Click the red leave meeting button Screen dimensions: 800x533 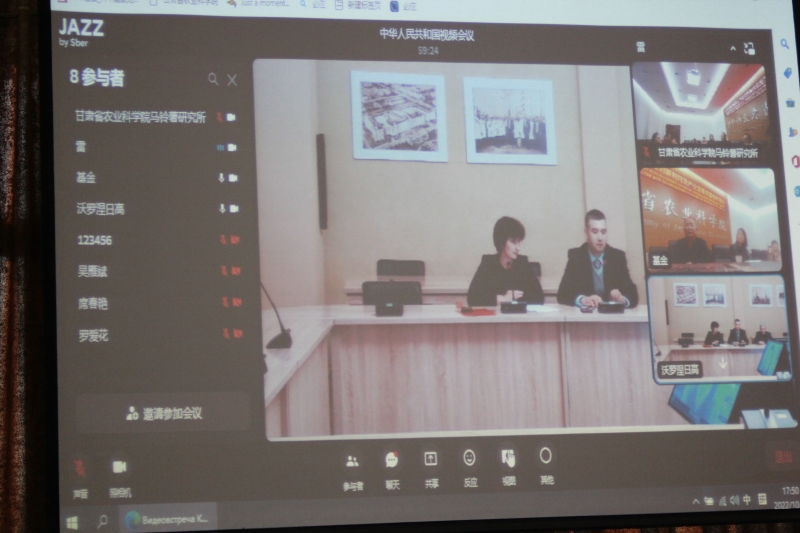click(782, 457)
